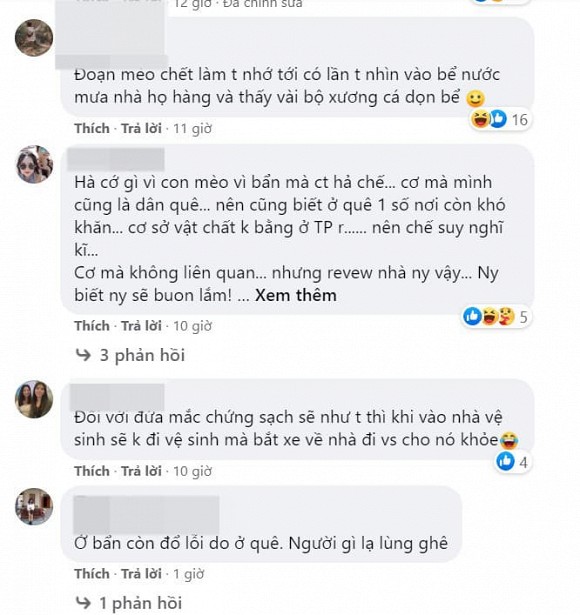Click the reply arrow icon beside '3 phản hồi'

tap(83, 355)
